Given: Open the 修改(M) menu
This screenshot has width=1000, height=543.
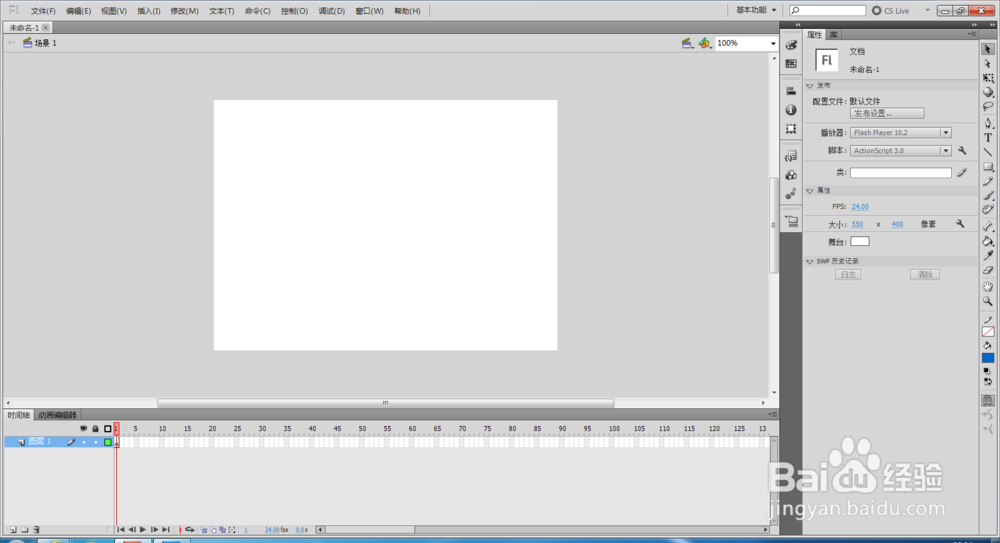Looking at the screenshot, I should pyautogui.click(x=184, y=11).
